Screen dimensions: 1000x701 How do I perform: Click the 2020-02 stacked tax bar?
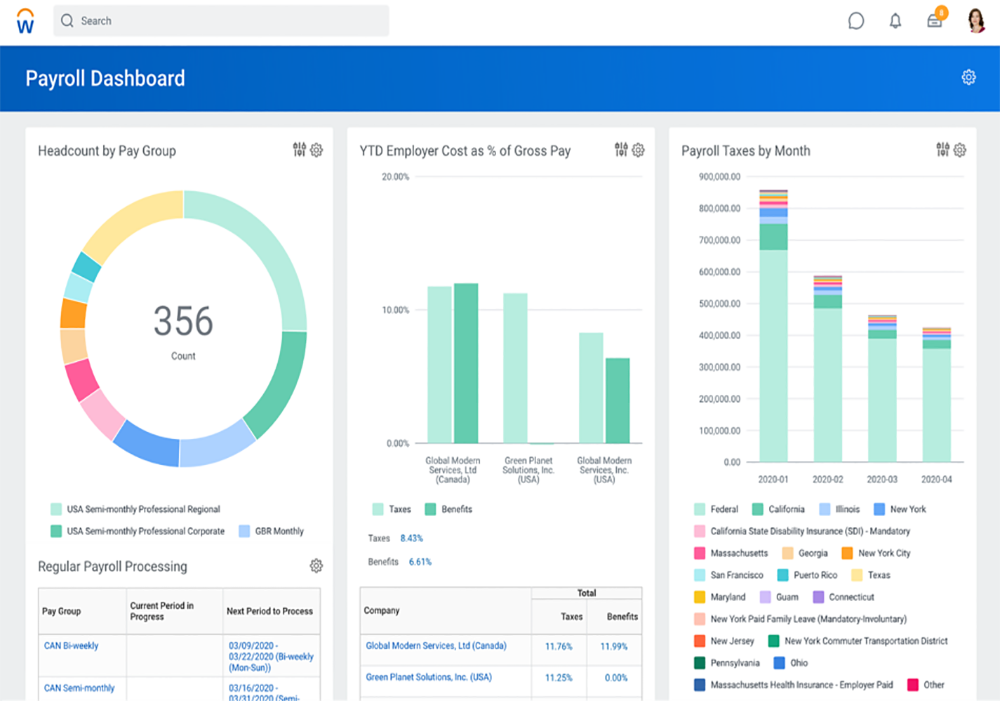[828, 368]
